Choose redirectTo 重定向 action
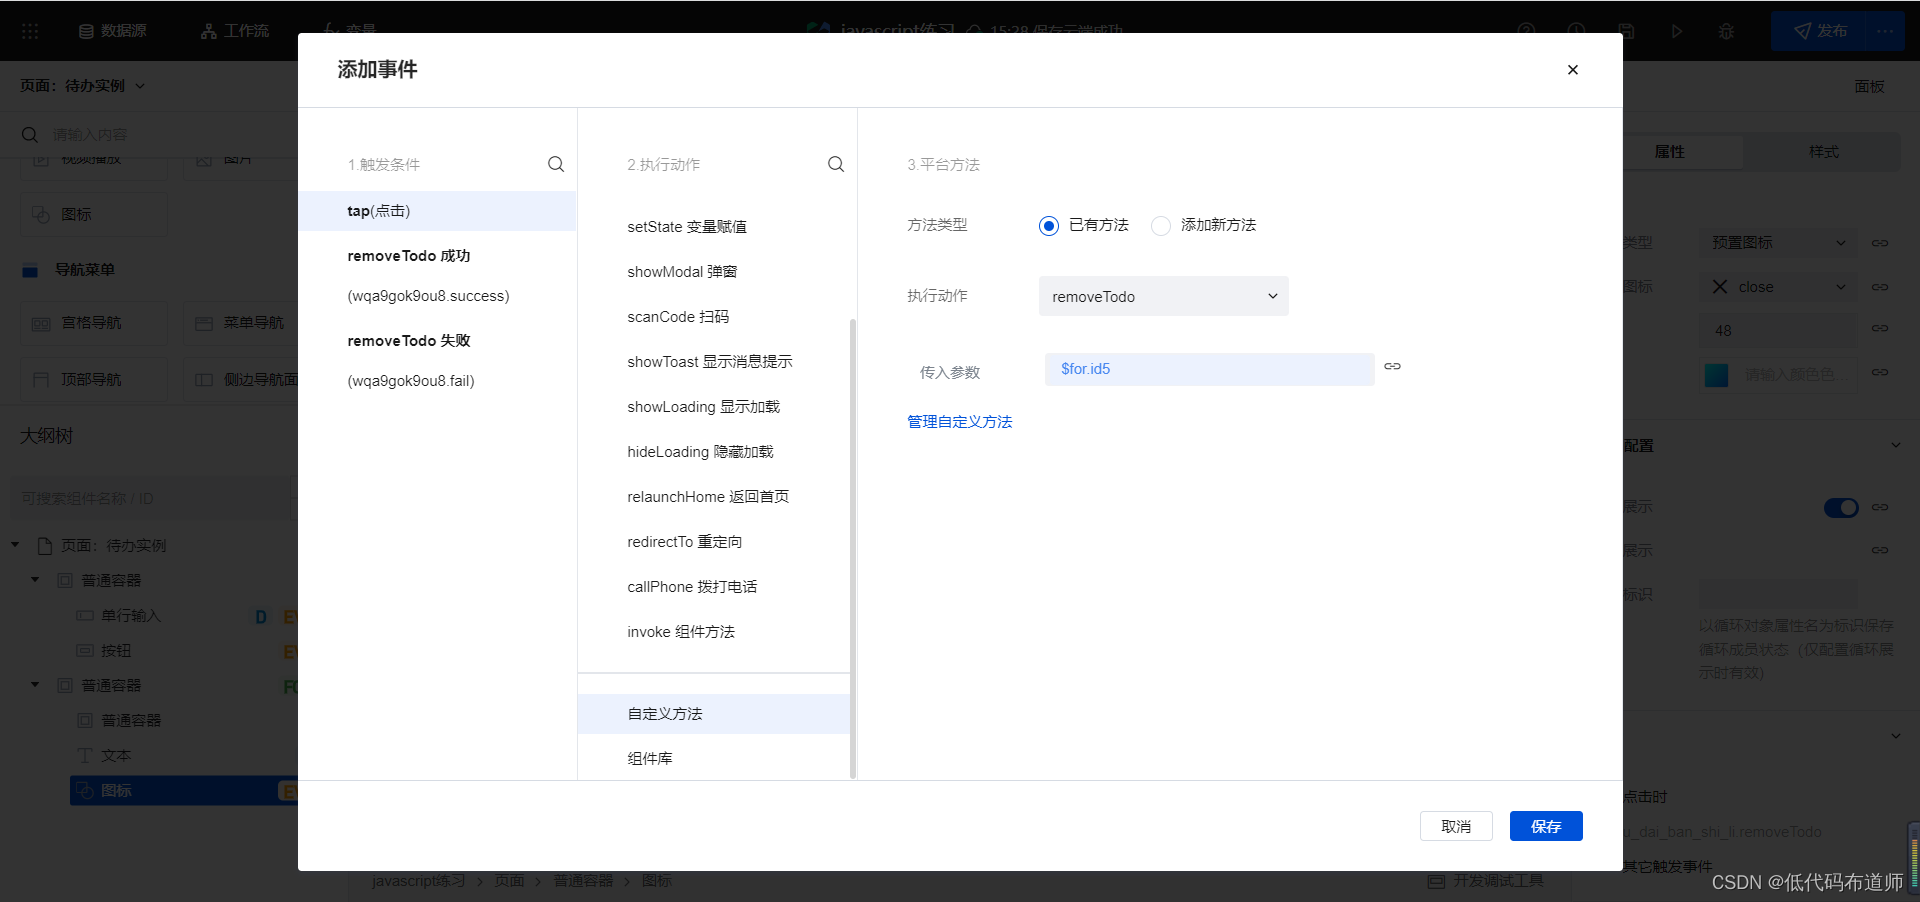 tap(684, 542)
